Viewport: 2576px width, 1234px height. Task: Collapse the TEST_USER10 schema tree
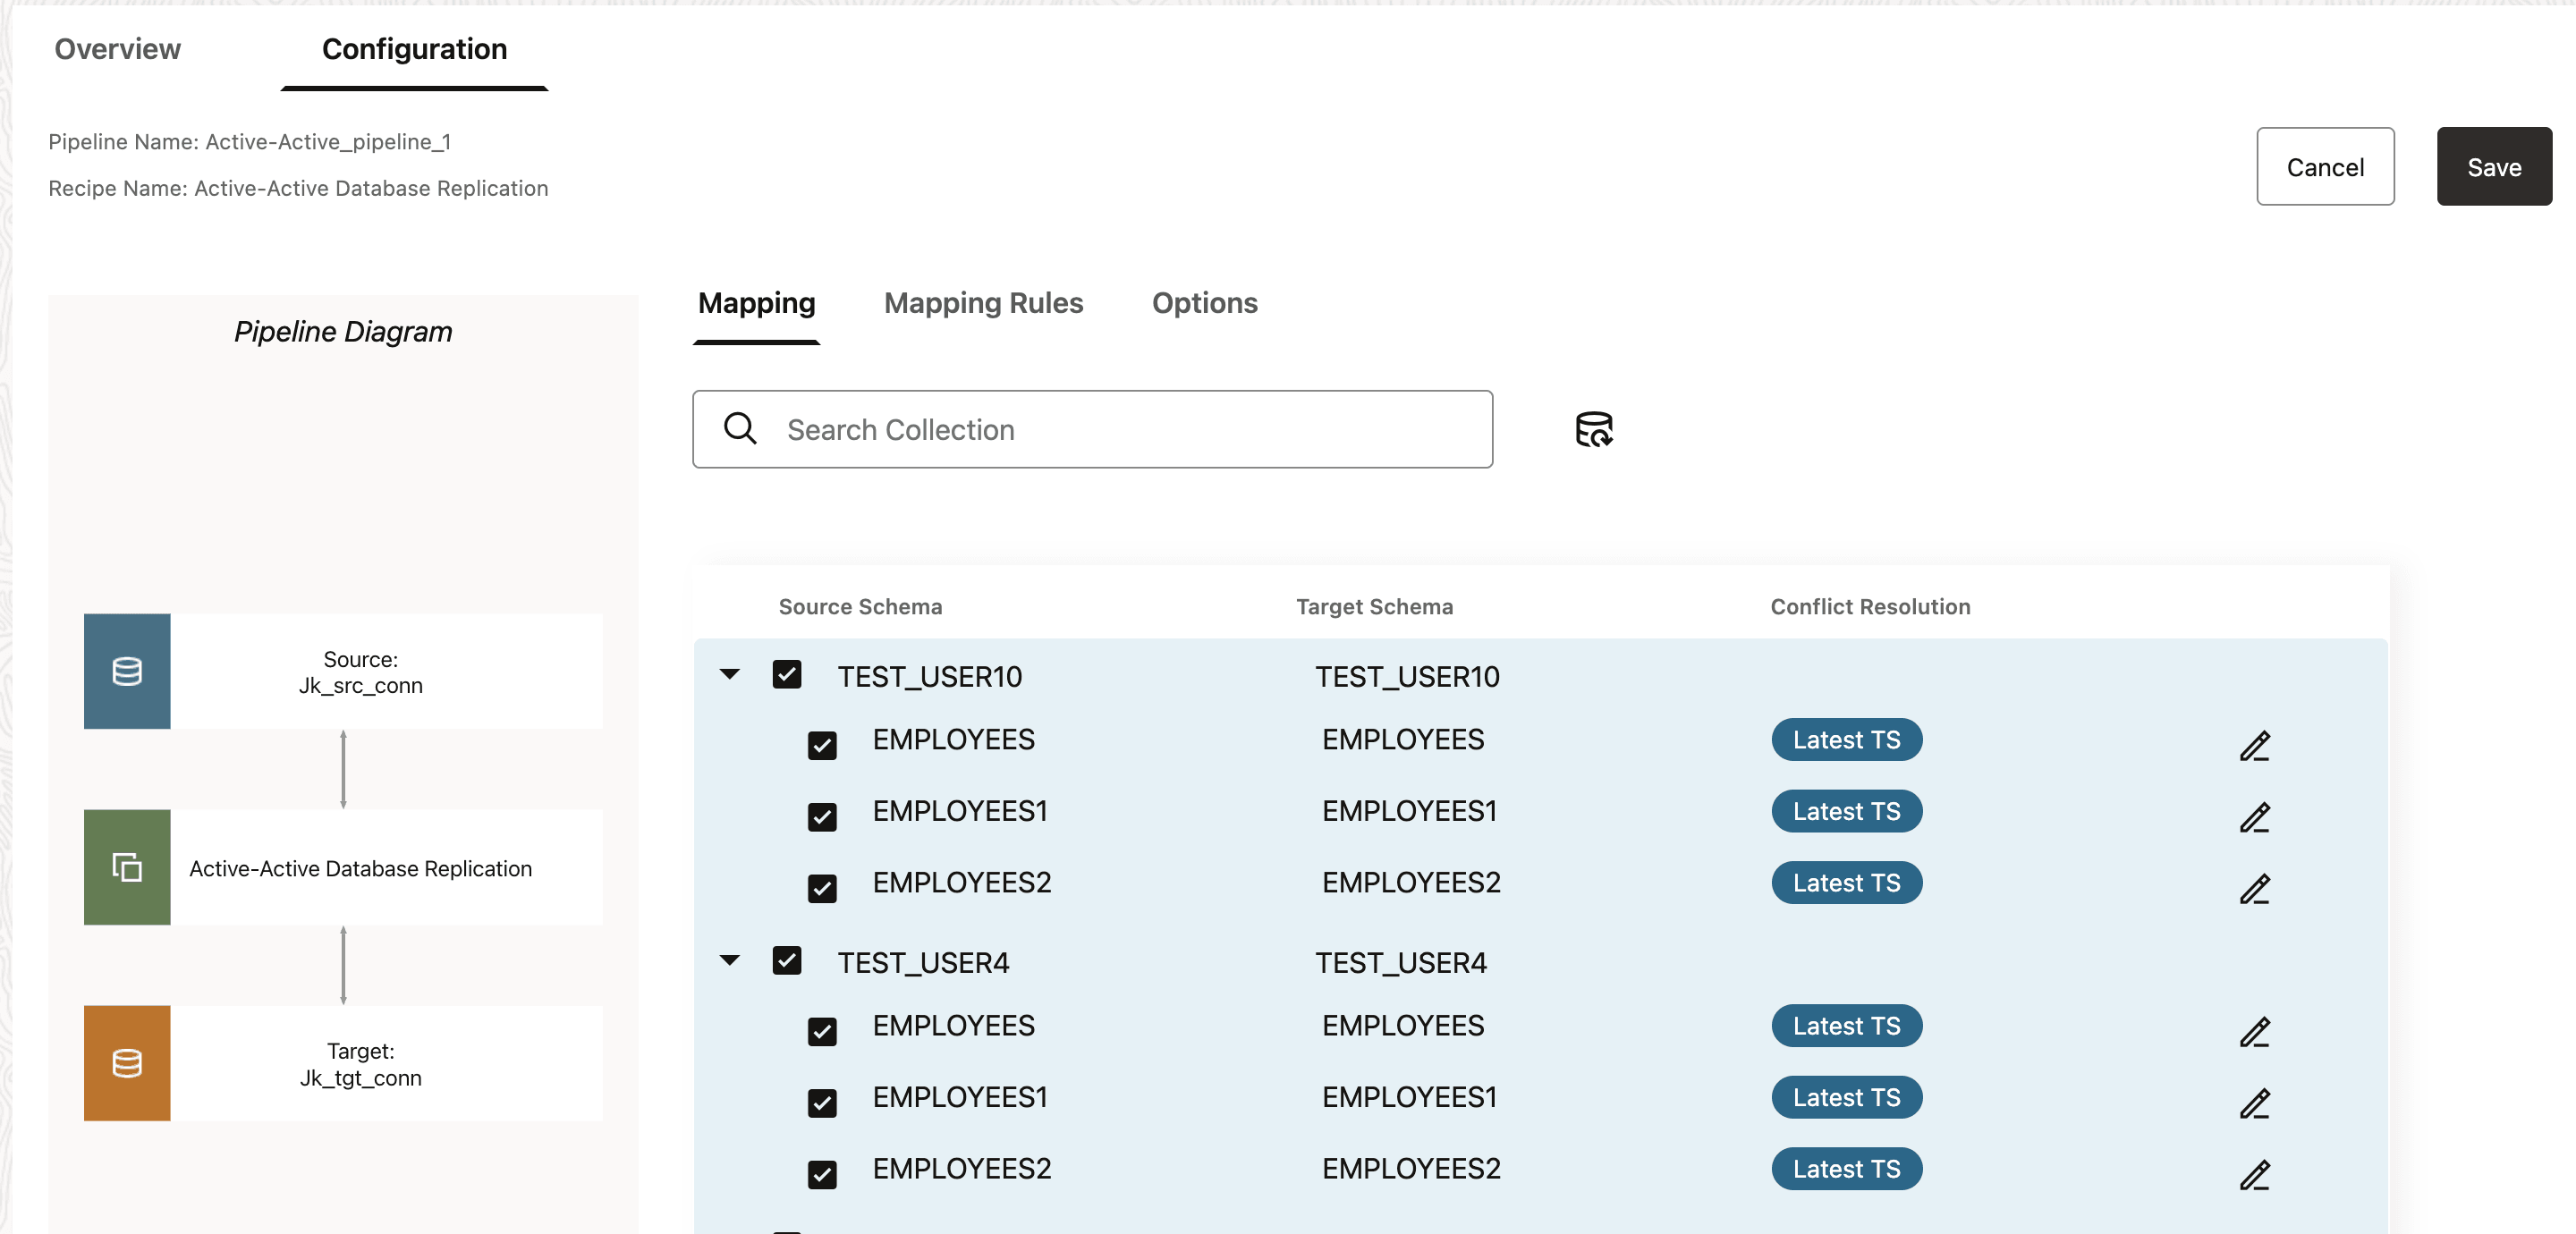click(x=730, y=675)
